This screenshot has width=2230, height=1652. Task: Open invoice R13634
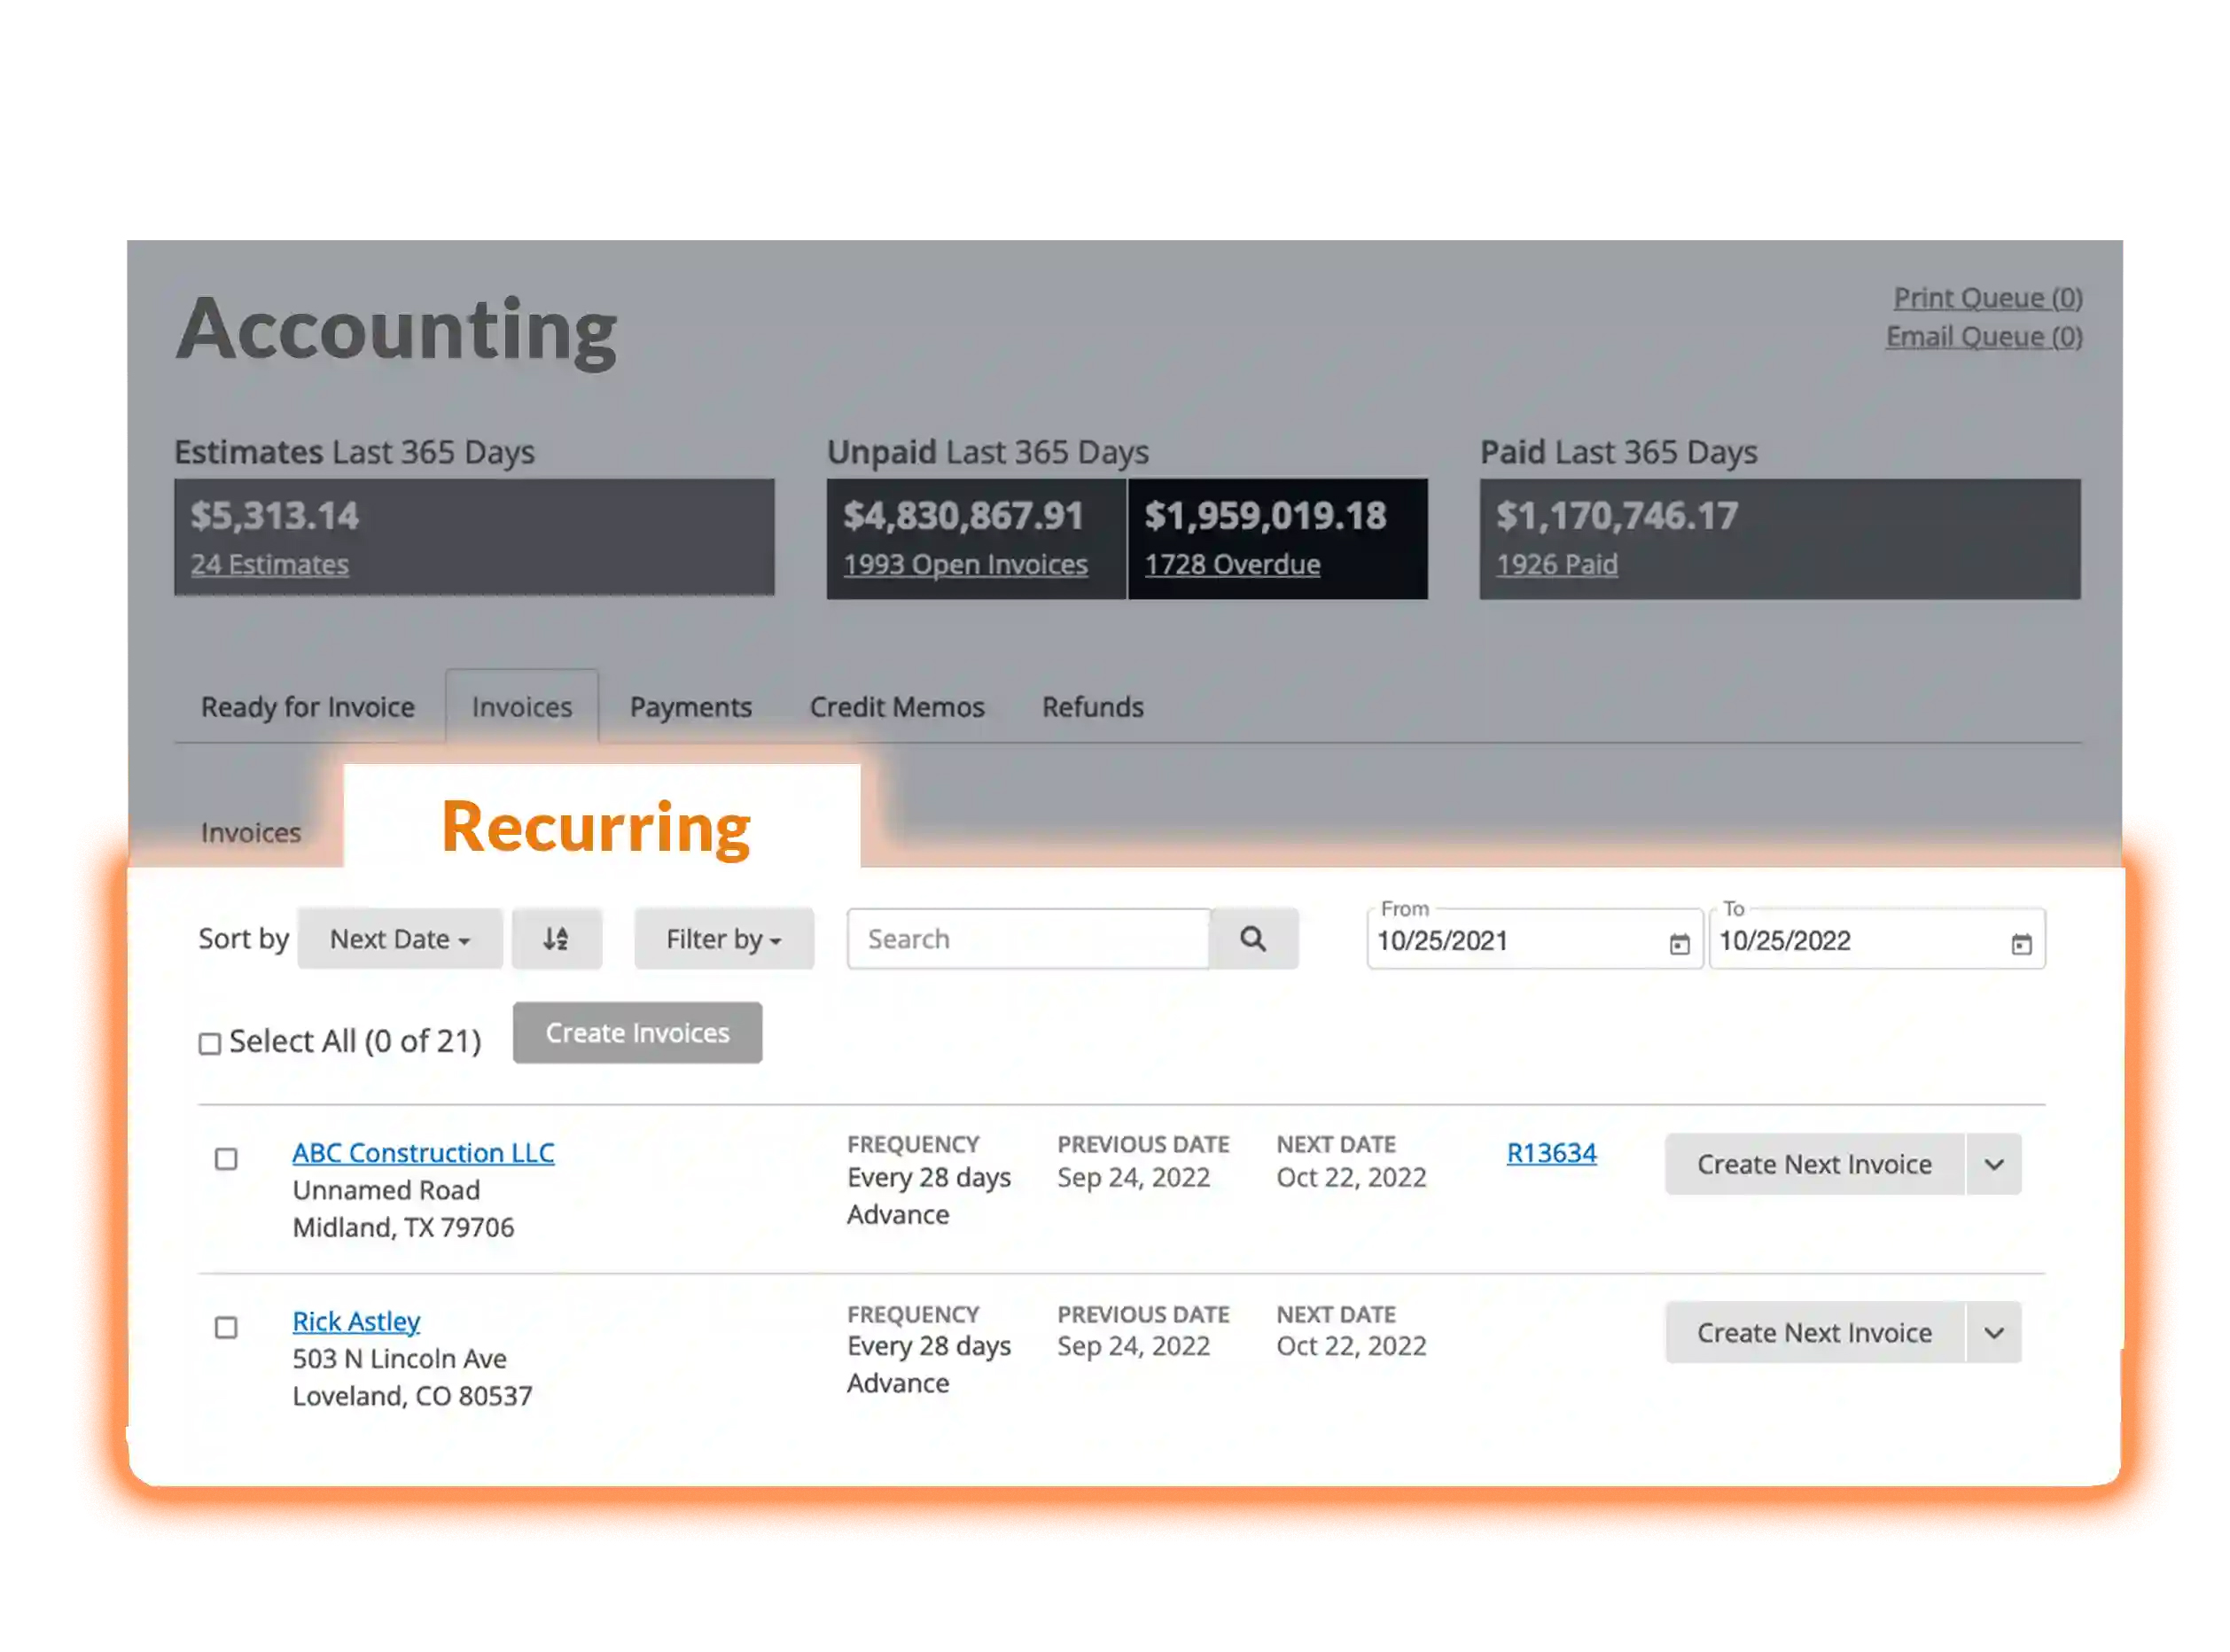point(1551,1152)
